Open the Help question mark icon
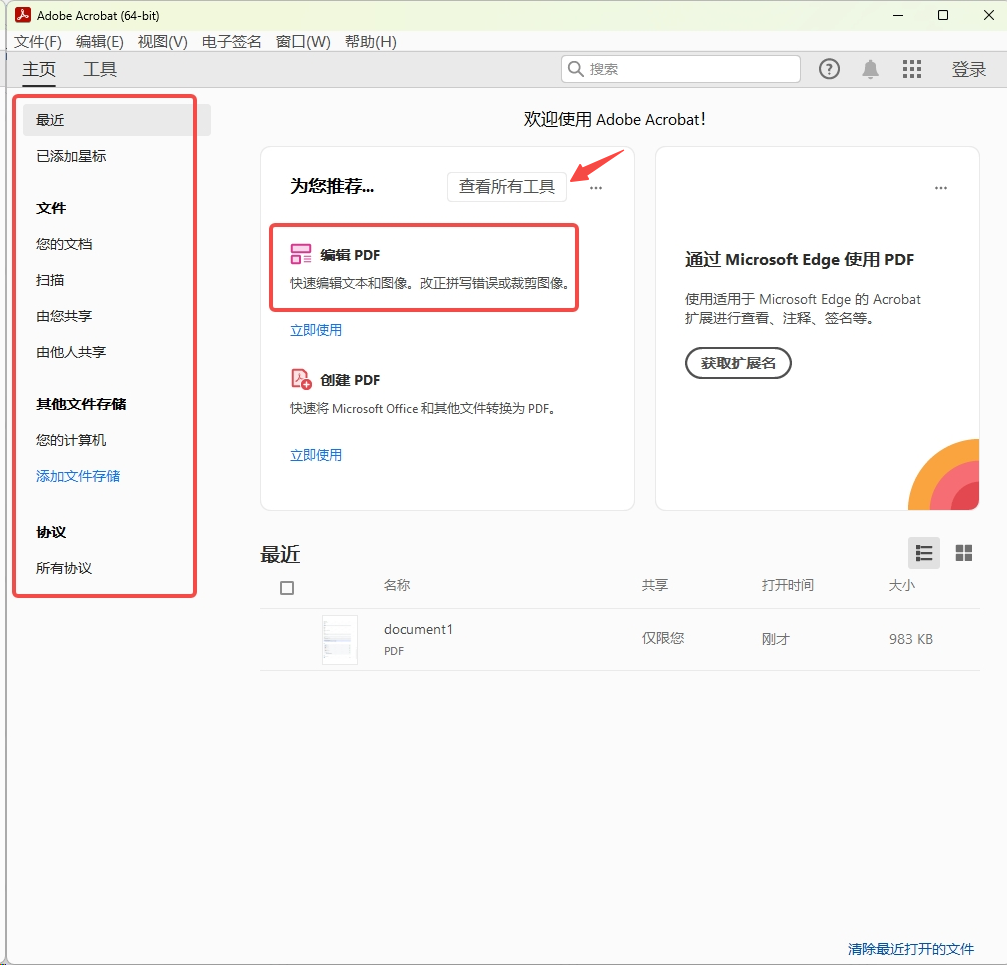The height and width of the screenshot is (965, 1007). [829, 69]
